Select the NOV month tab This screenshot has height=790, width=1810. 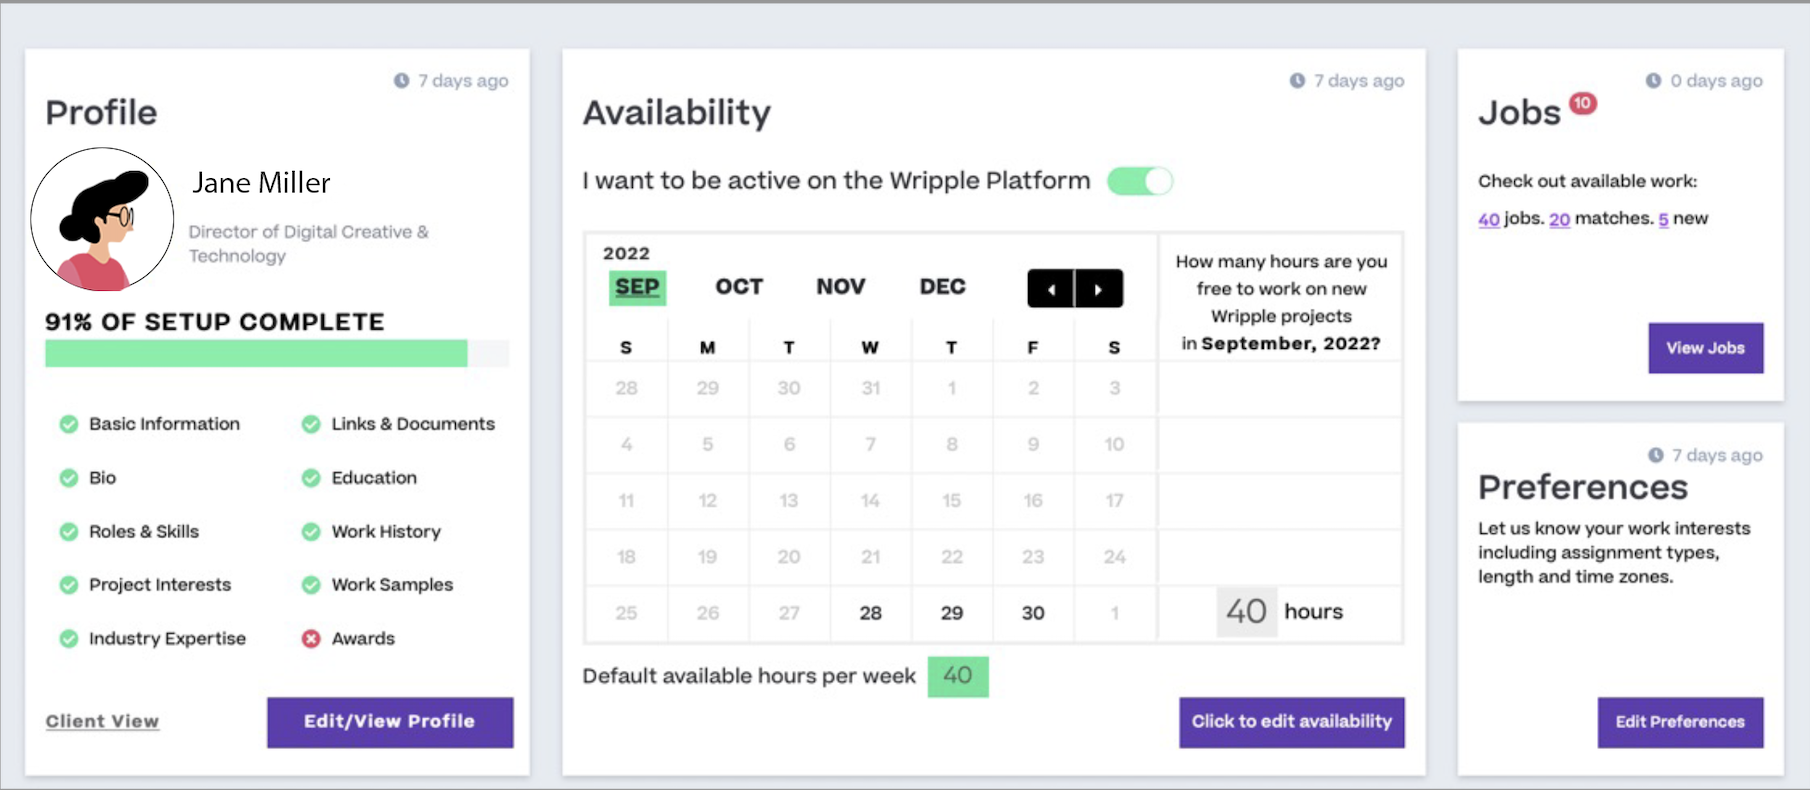click(840, 287)
